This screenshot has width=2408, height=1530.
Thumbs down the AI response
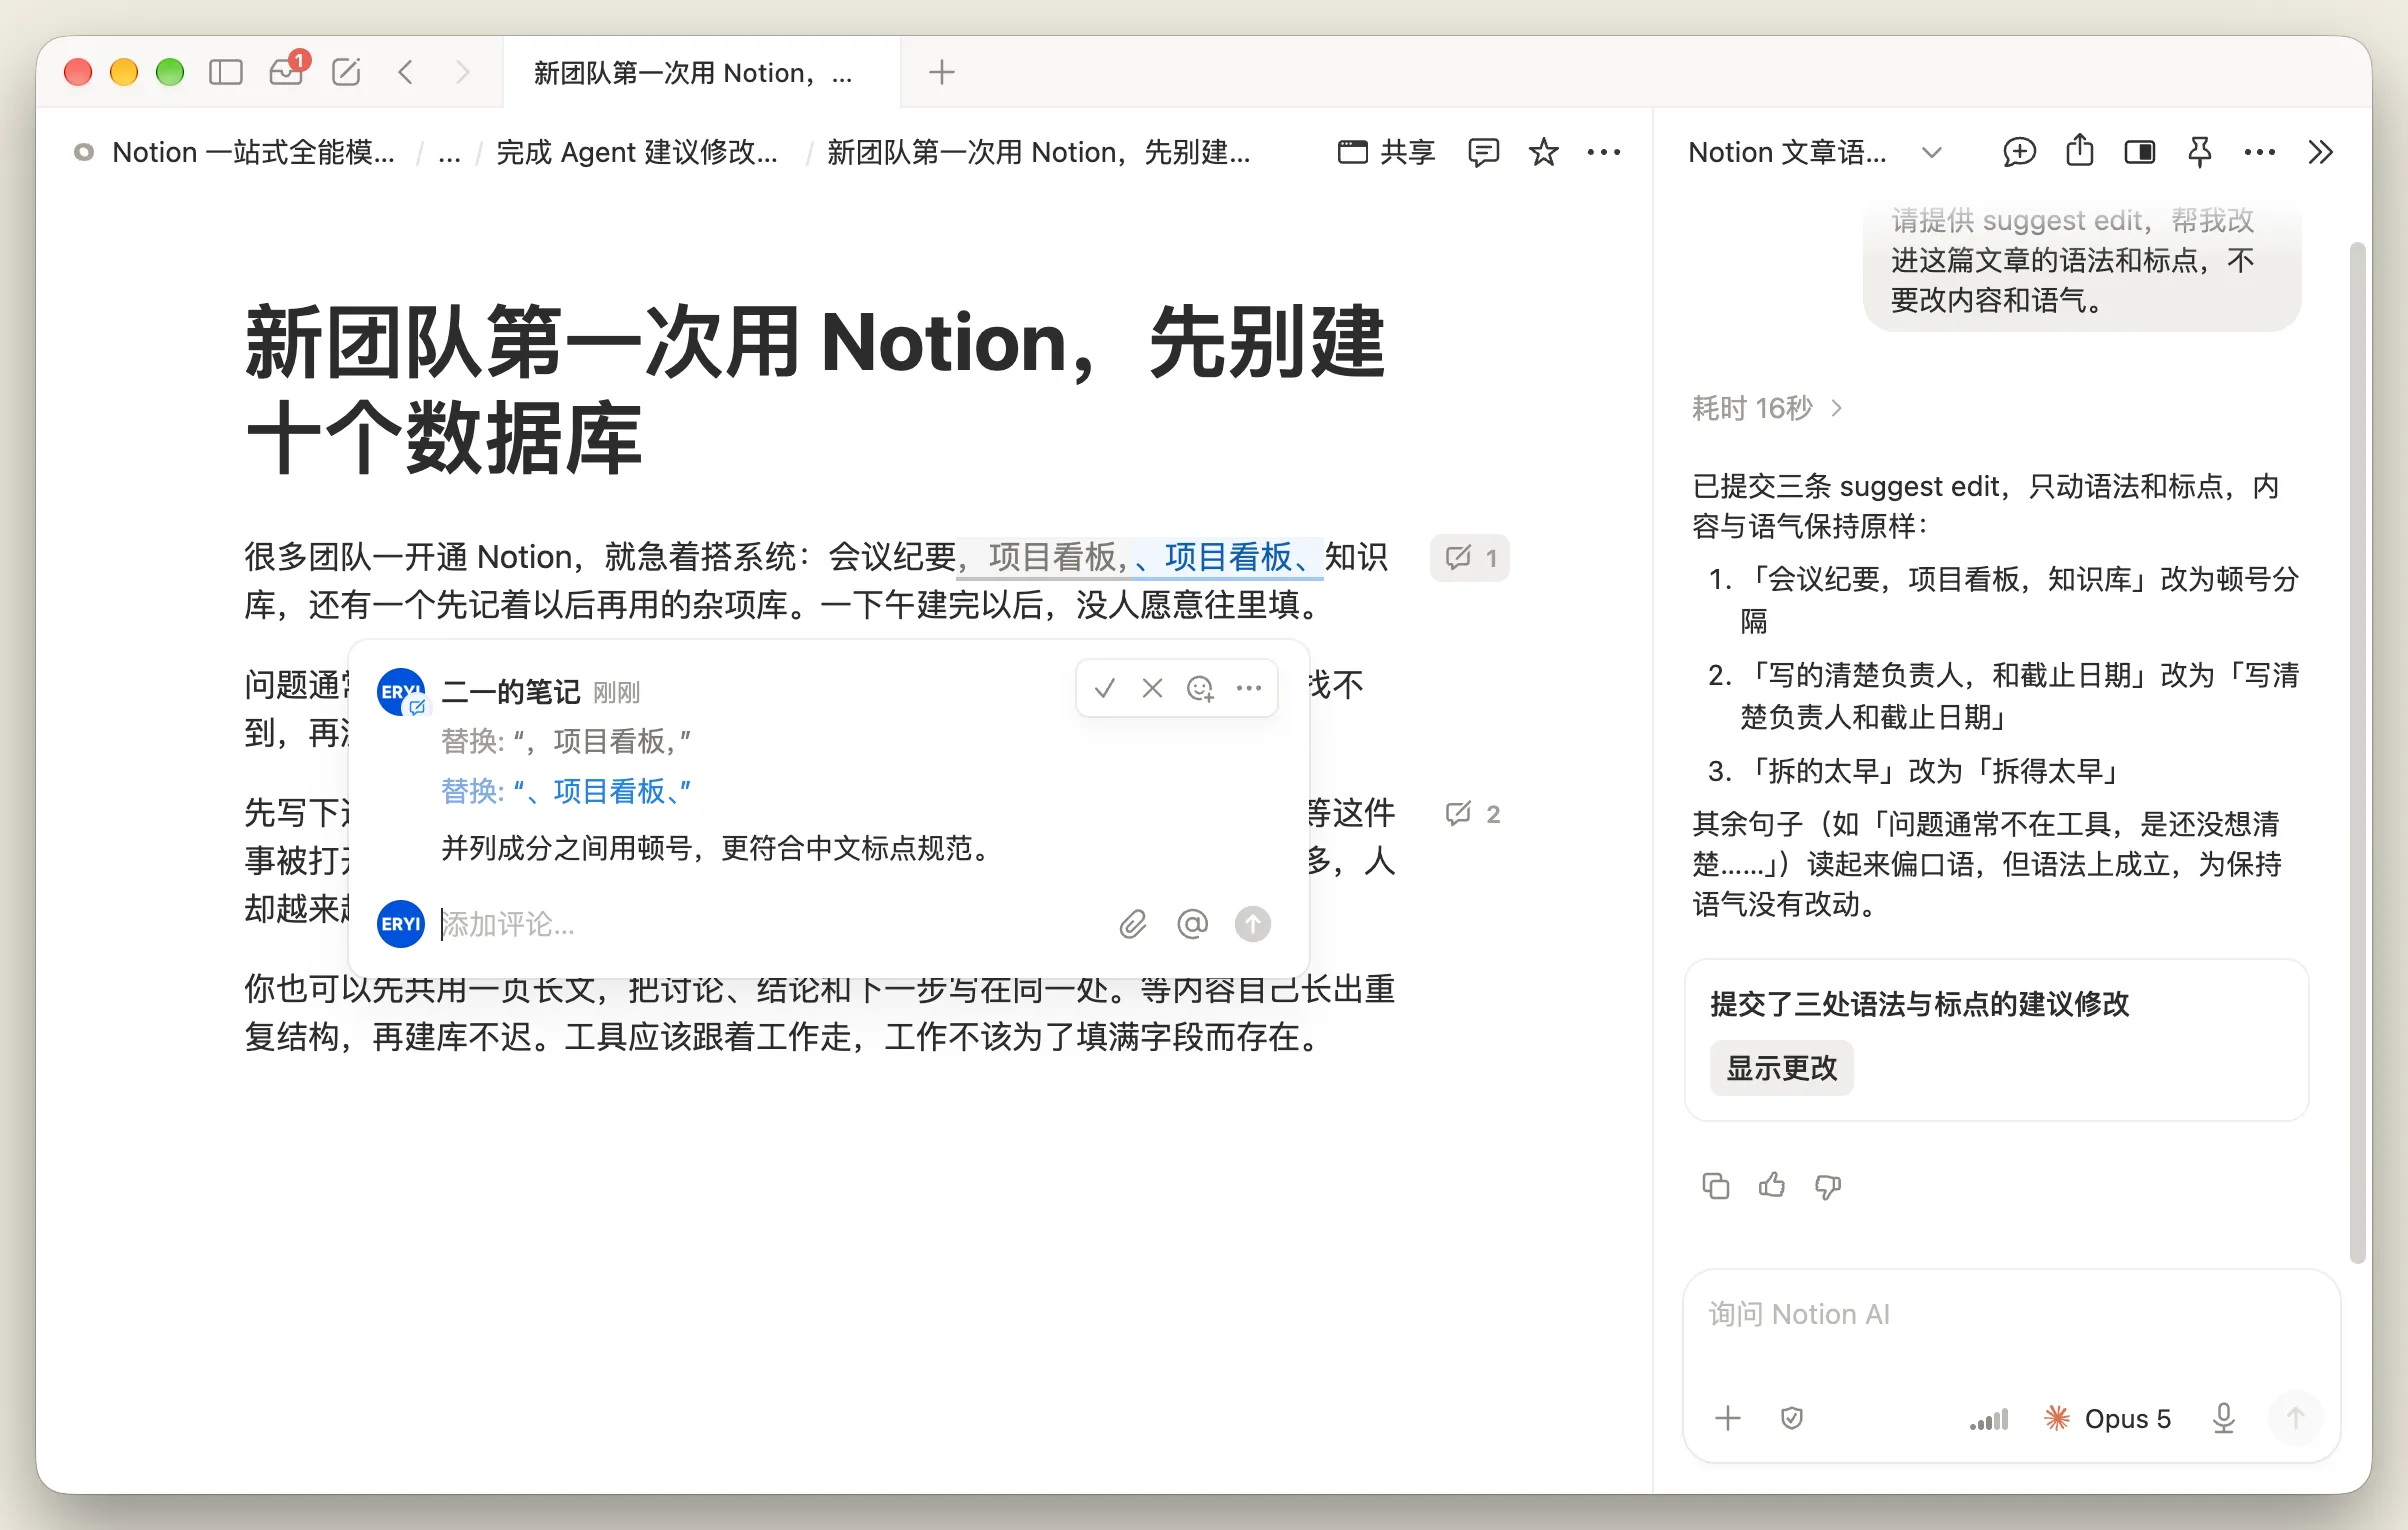pyautogui.click(x=1828, y=1186)
